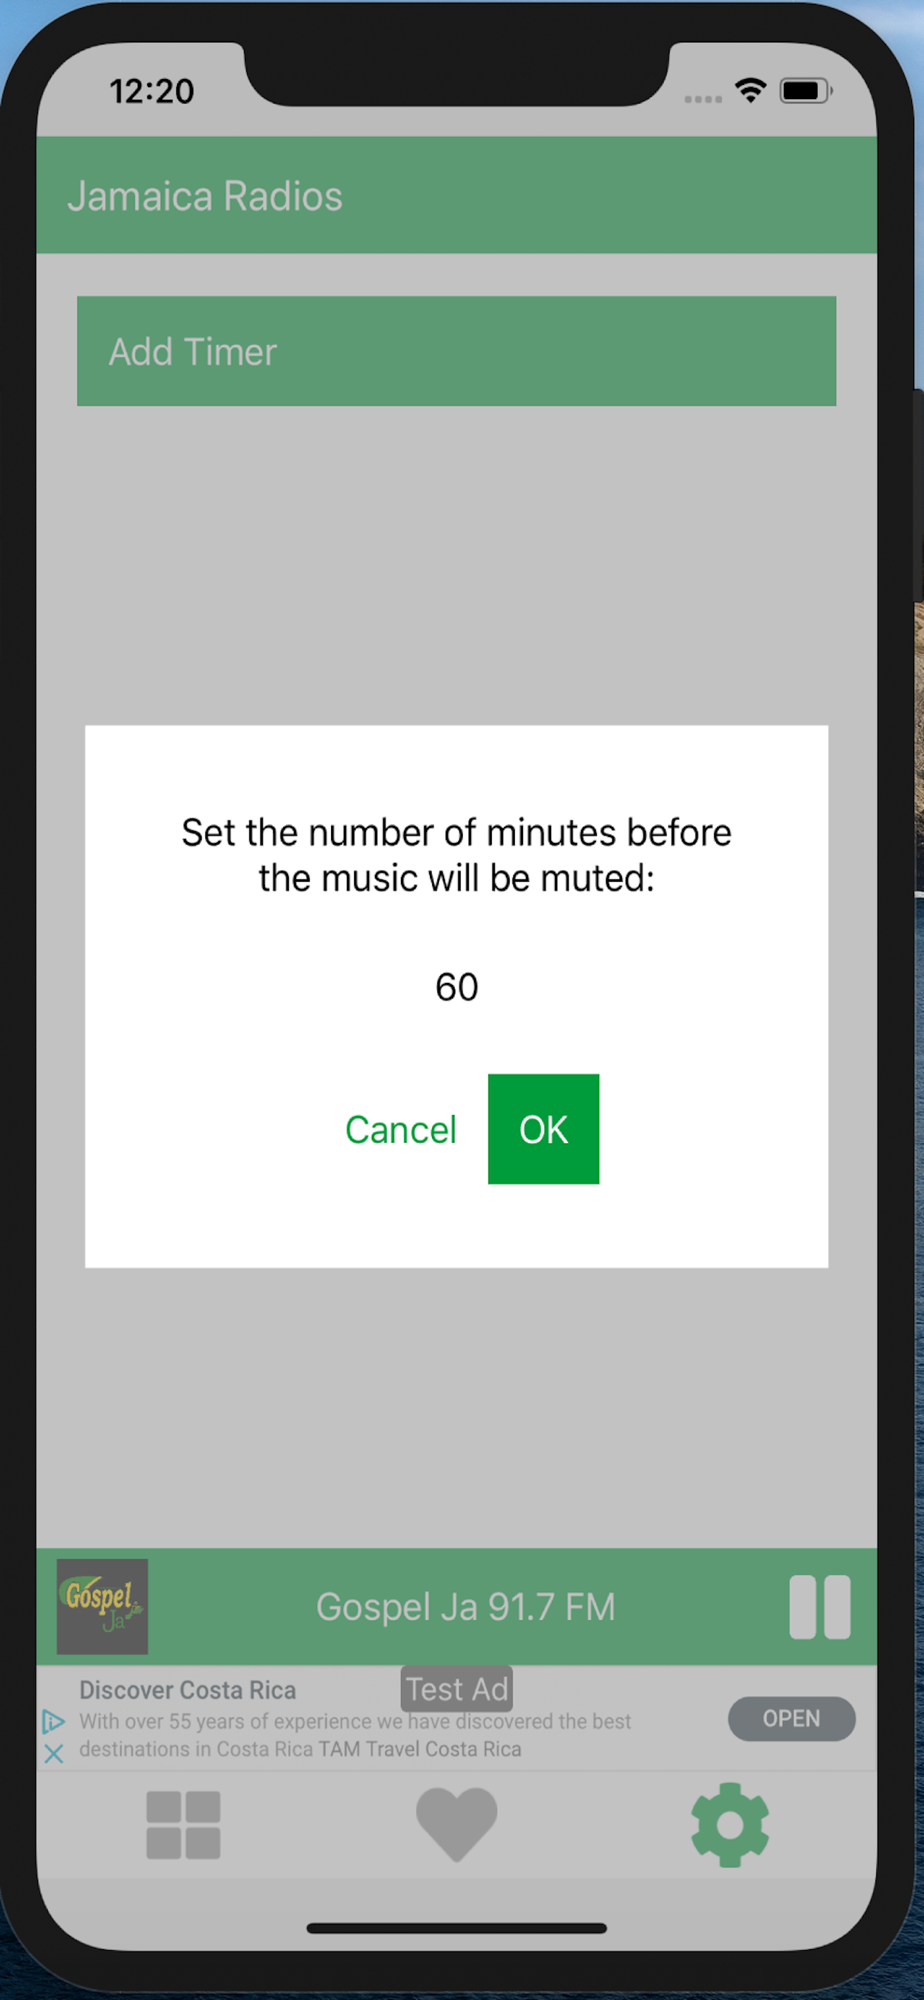
Task: Click the Gospel Ja station logo thumbnail
Action: coord(102,1606)
